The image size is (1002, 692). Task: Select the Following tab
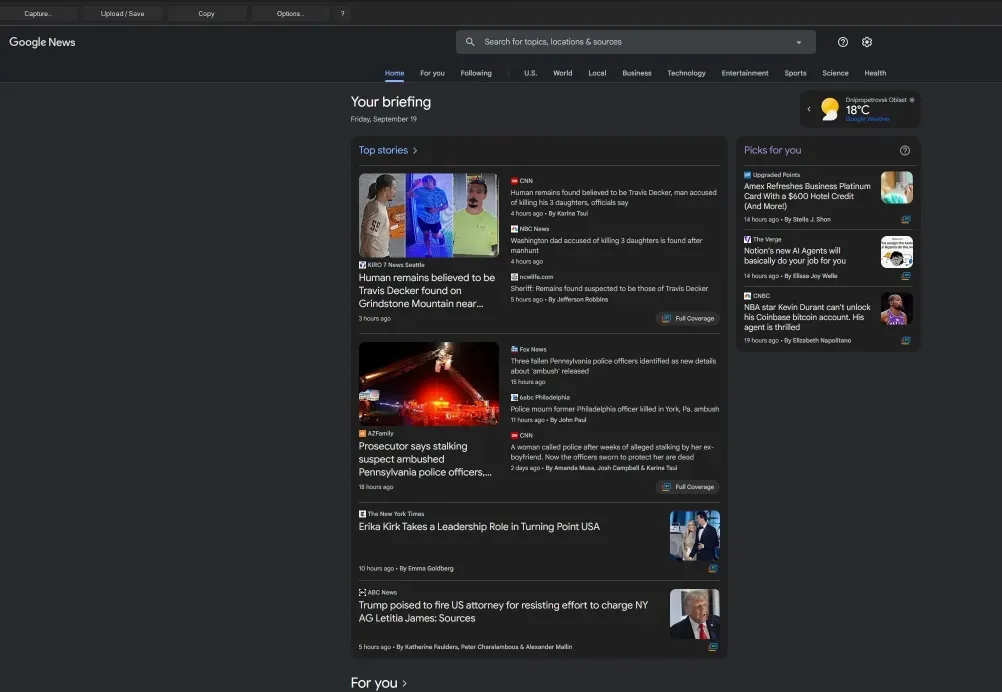(x=476, y=73)
